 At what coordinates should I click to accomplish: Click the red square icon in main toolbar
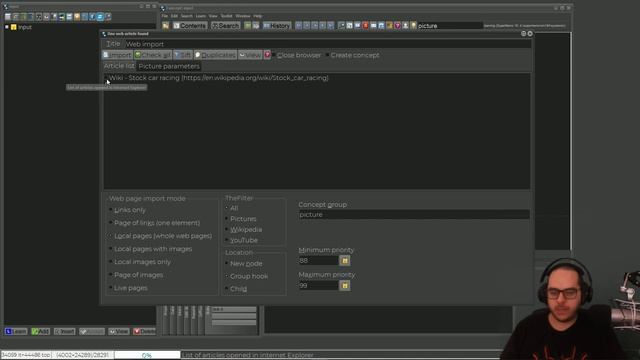pos(365,26)
